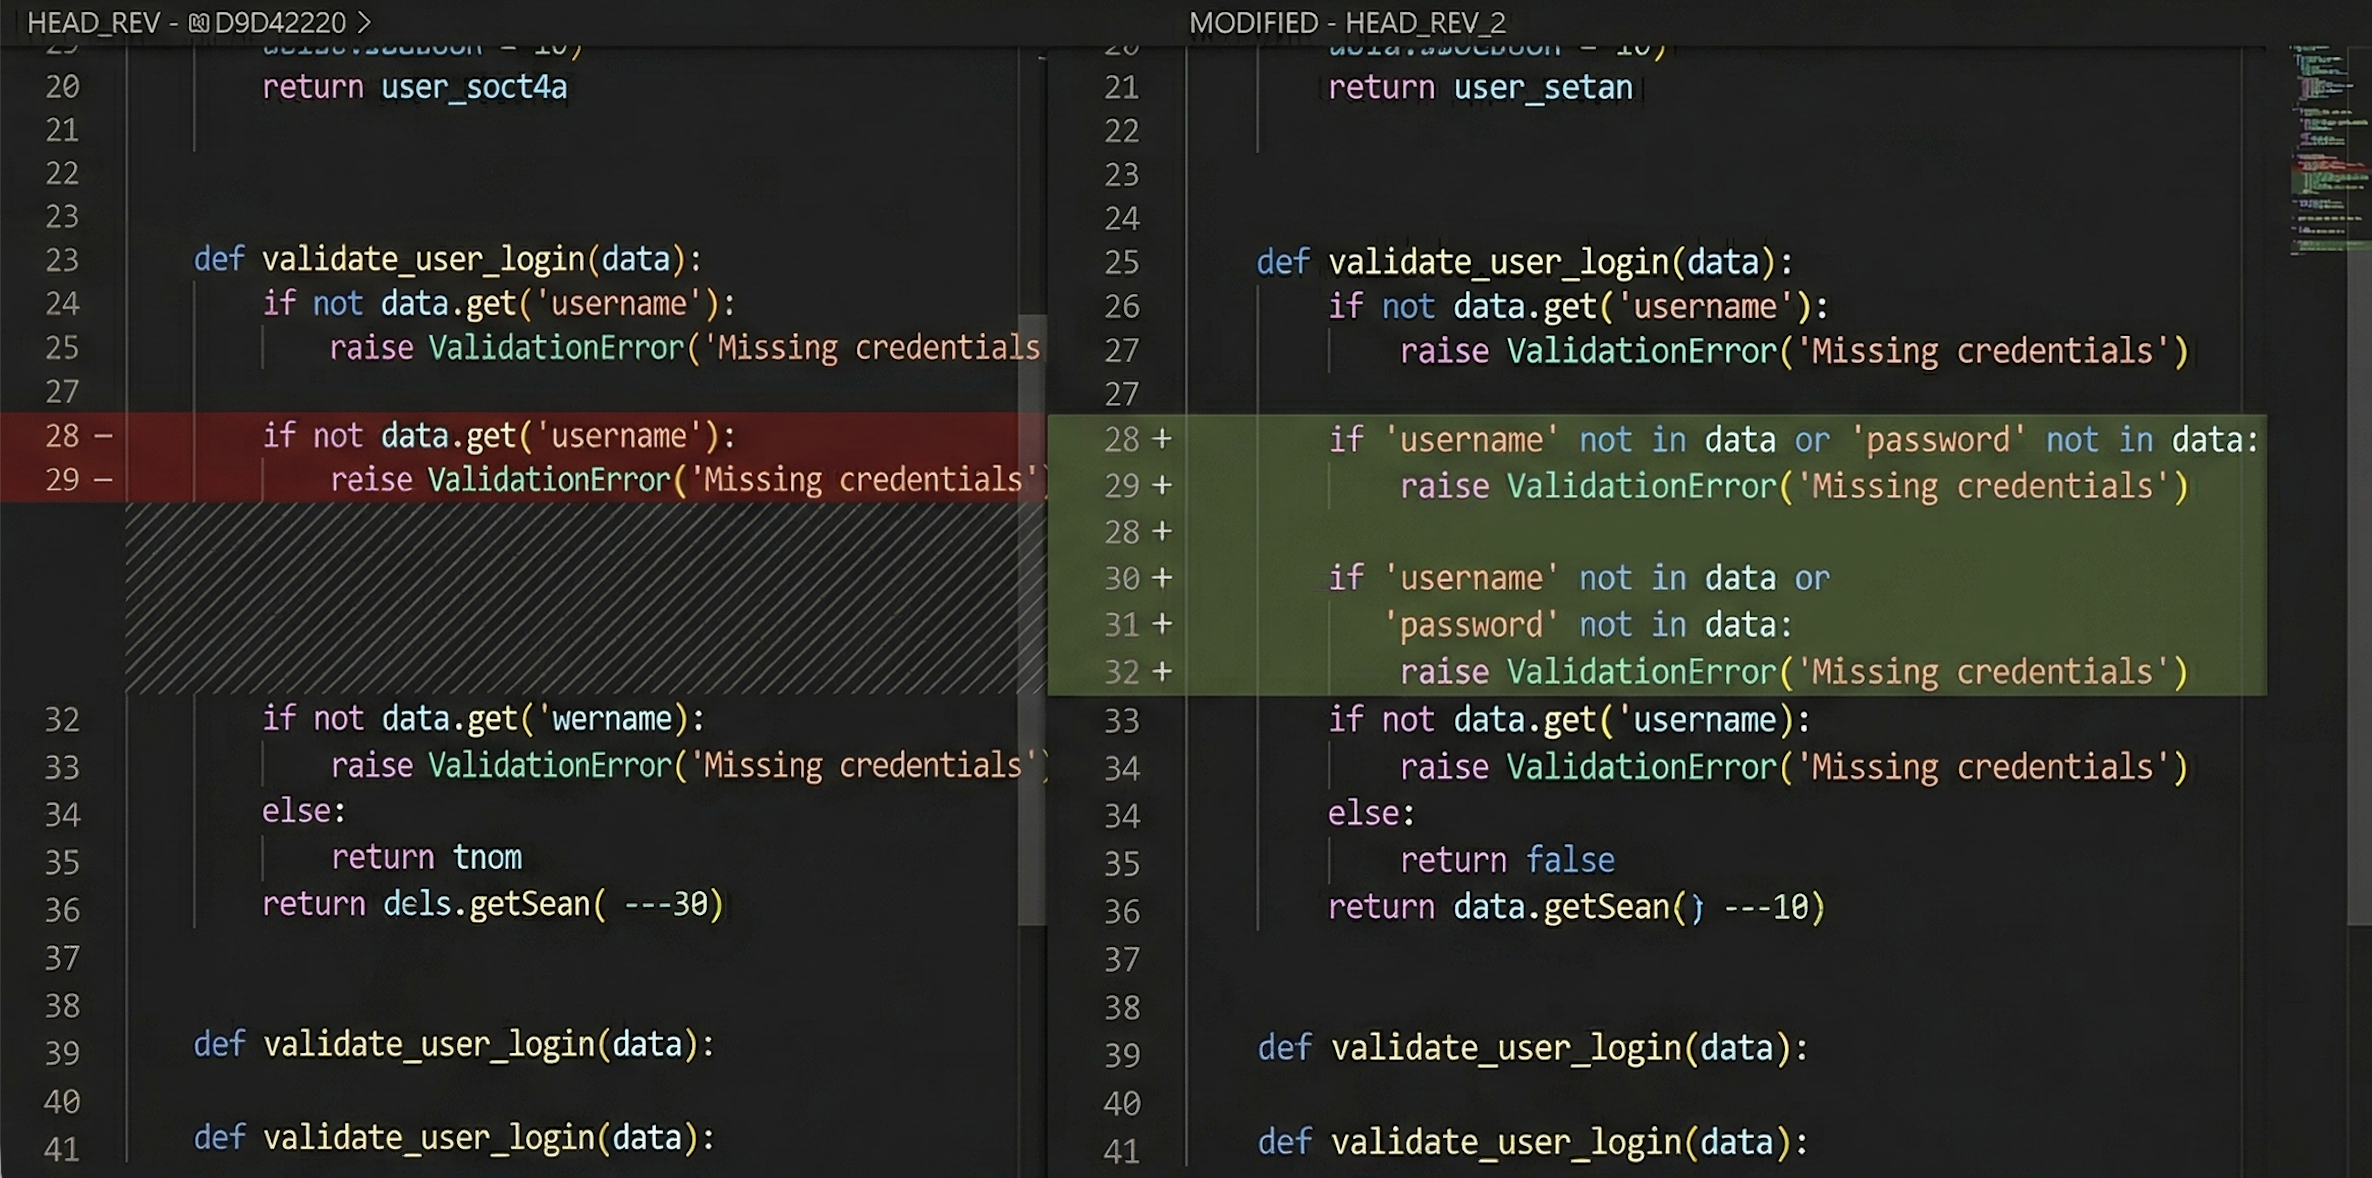
Task: Click right gutter line number 21
Action: 1121,88
